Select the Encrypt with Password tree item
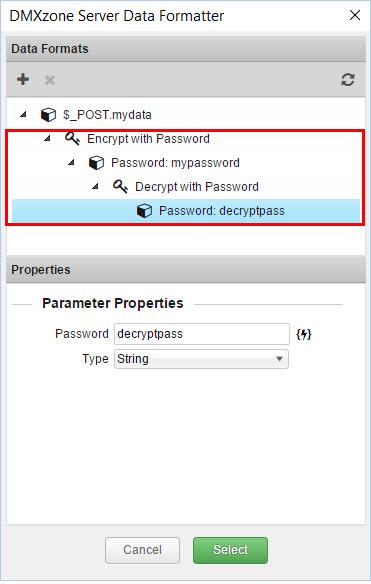371x584 pixels. 148,139
